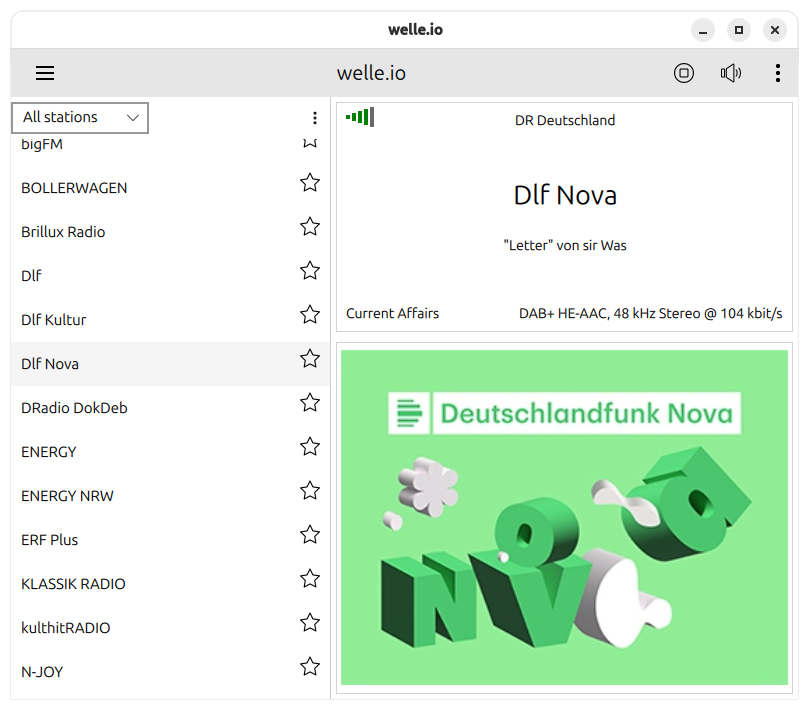Toggle favorite star for Brillux Radio

[310, 227]
